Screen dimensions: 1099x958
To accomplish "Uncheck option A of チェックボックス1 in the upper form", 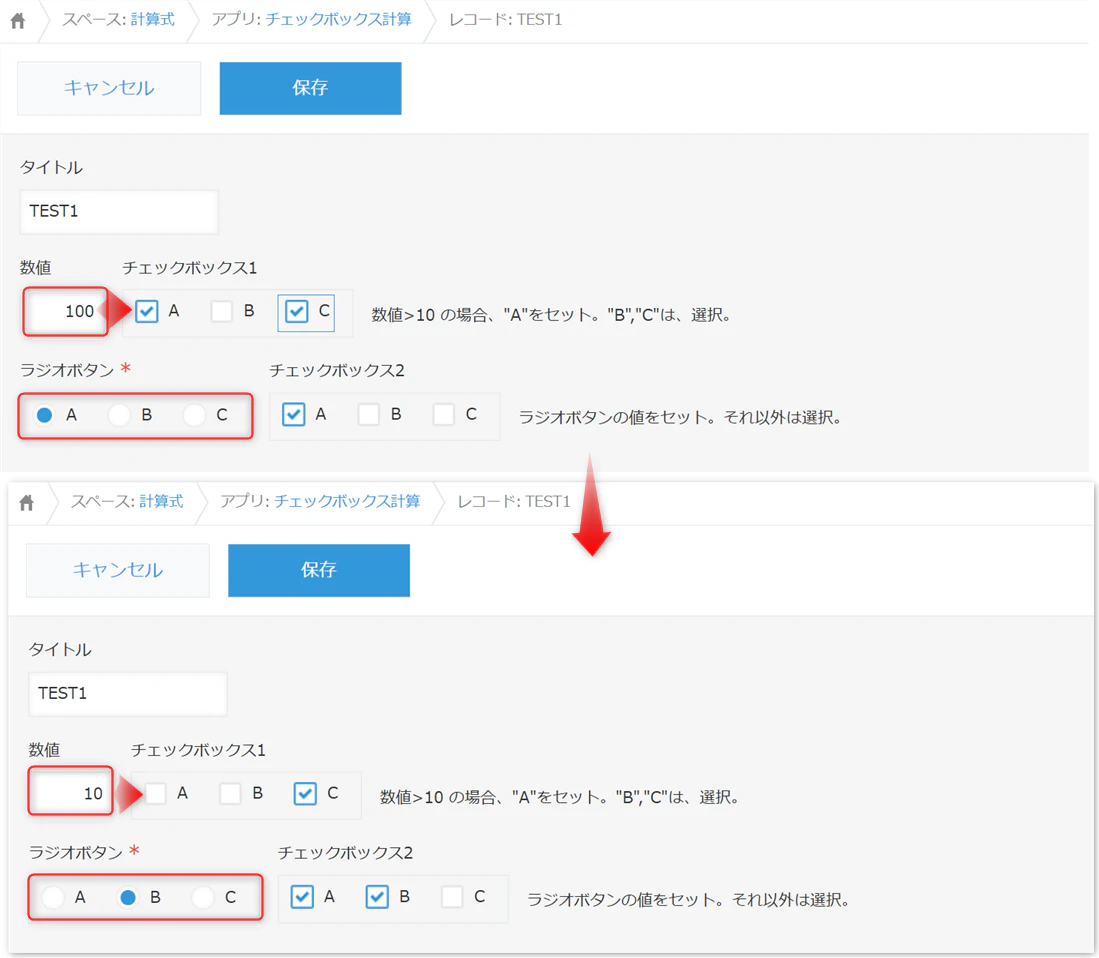I will (146, 311).
